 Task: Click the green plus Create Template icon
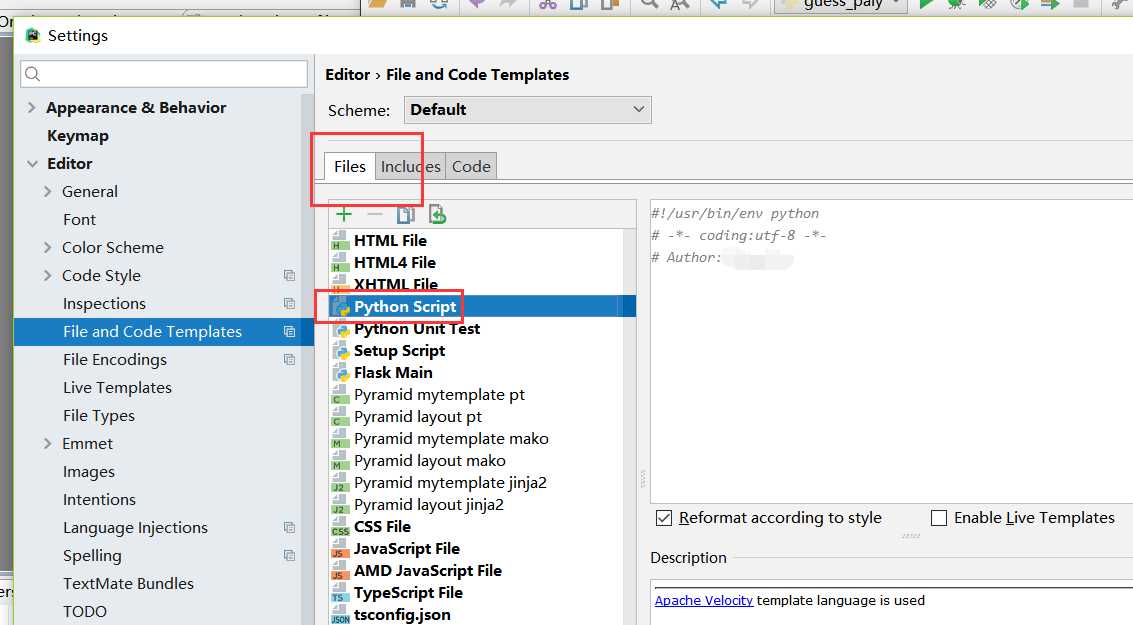344,215
